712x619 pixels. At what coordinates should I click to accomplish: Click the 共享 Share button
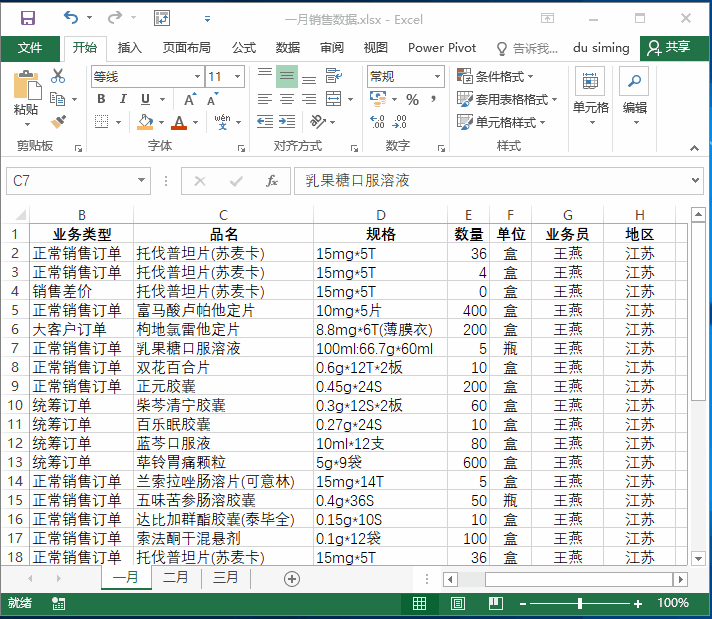(674, 48)
